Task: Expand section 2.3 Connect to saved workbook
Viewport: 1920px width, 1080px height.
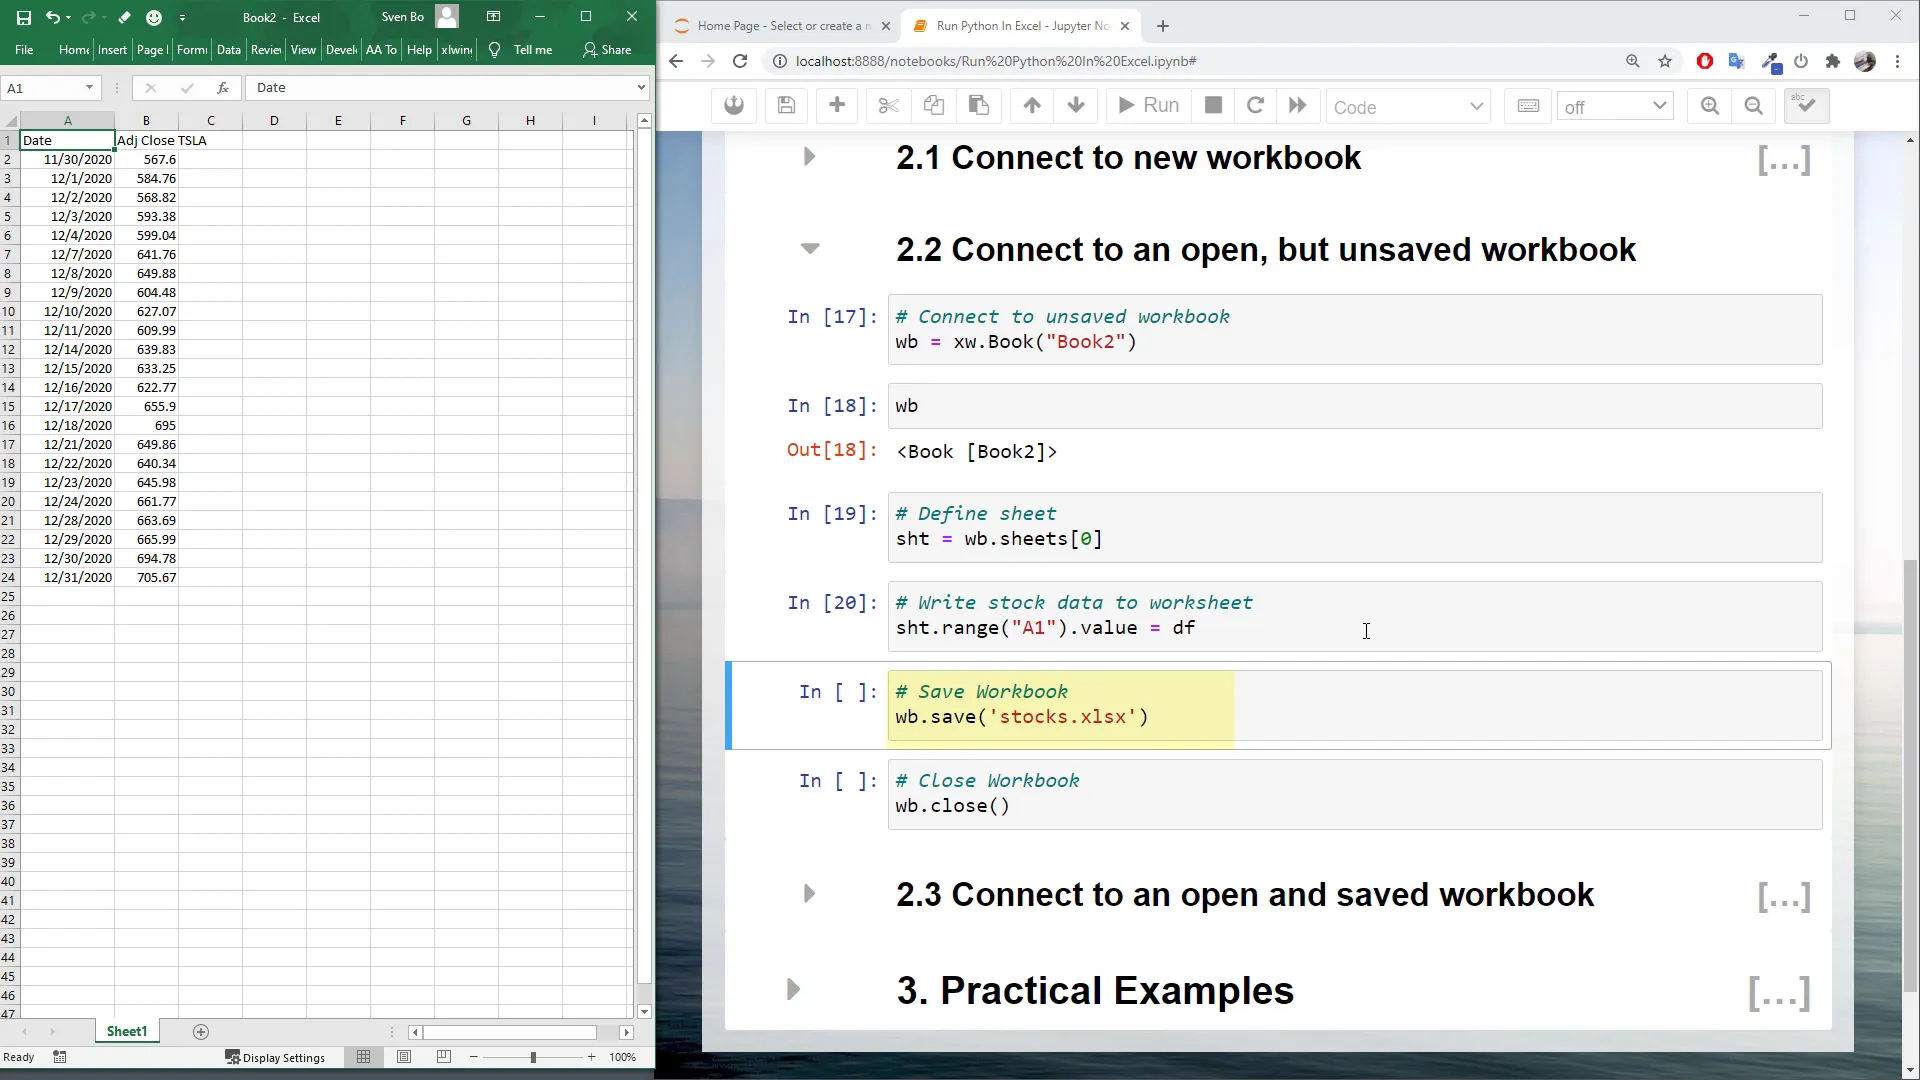Action: [x=809, y=894]
